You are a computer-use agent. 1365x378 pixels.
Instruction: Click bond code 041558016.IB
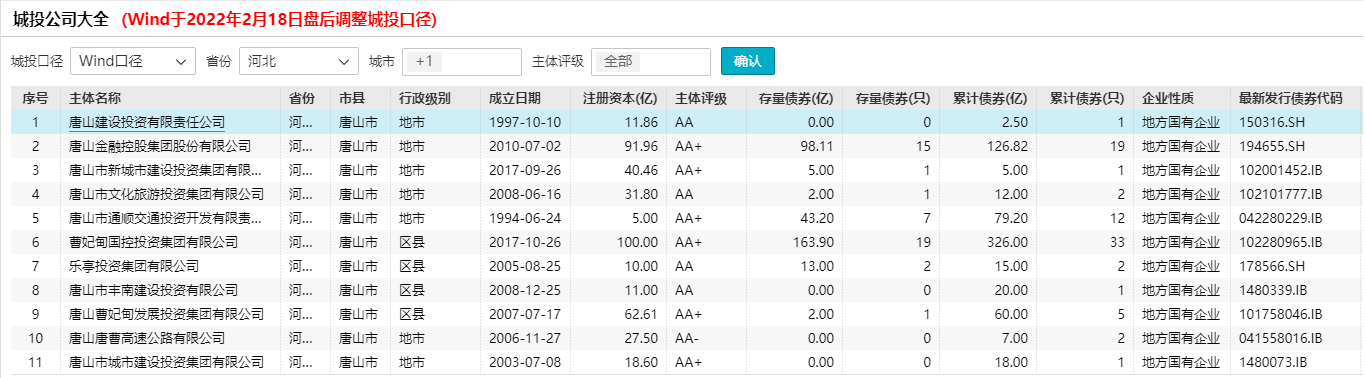1280,338
